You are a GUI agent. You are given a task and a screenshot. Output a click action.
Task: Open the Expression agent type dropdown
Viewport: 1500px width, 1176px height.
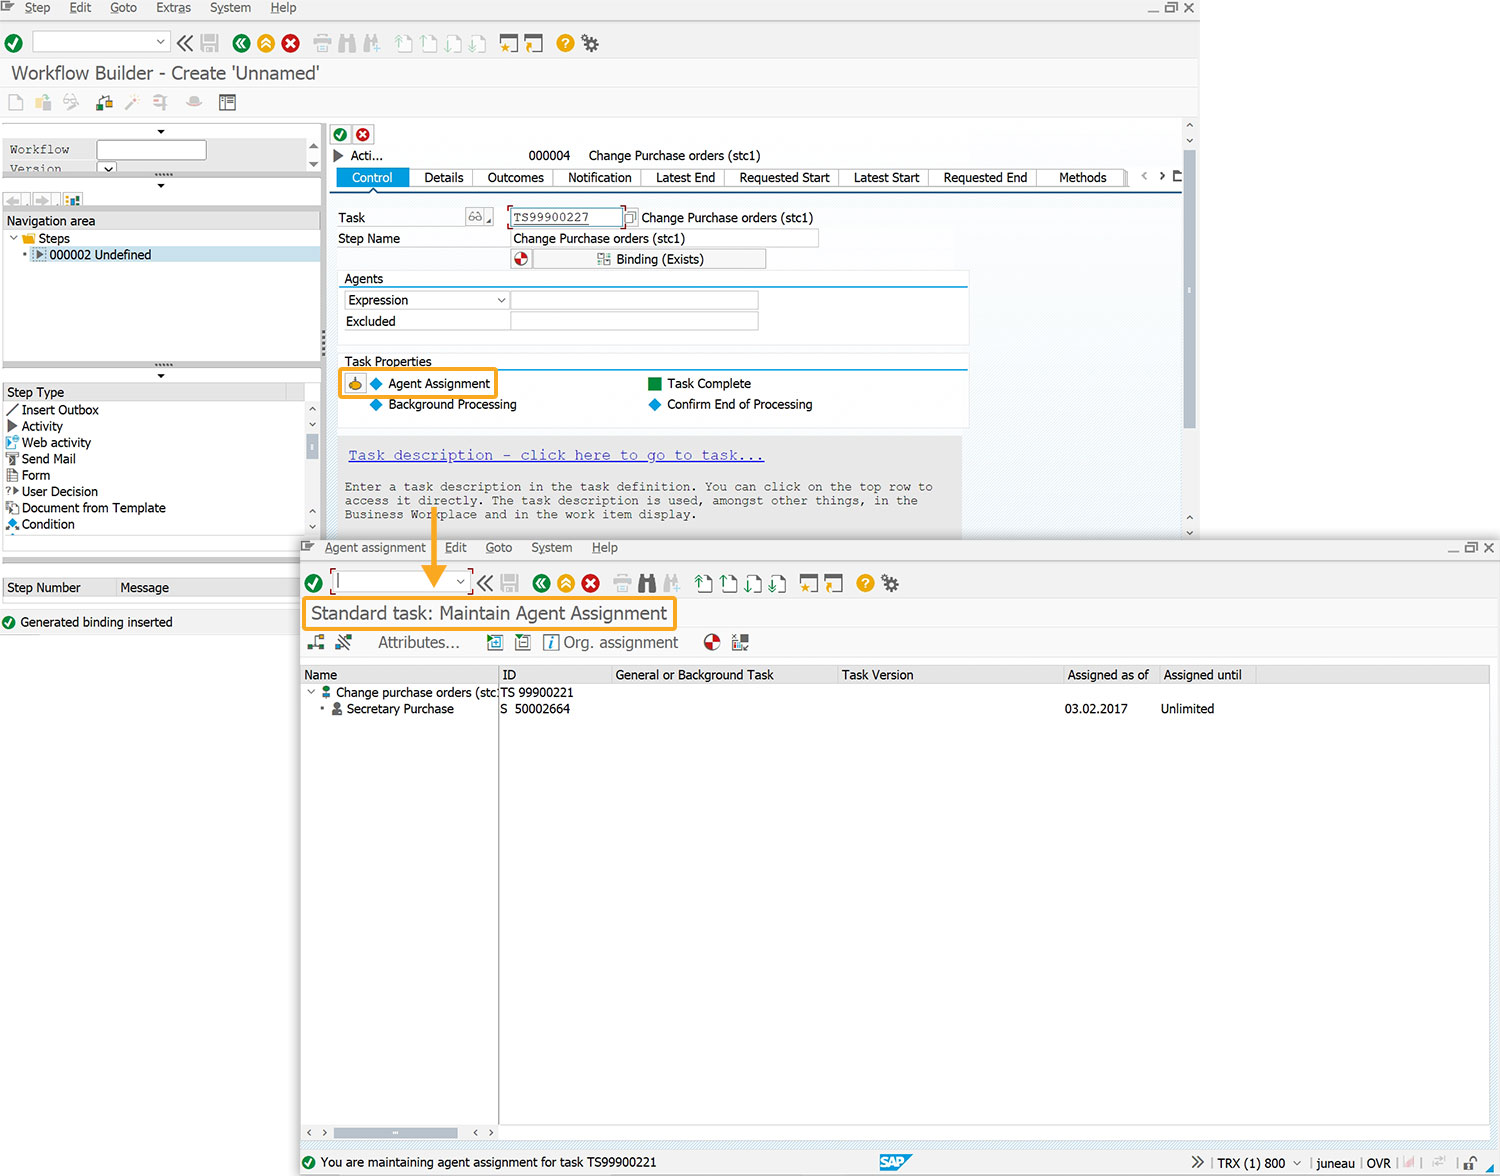coord(501,300)
